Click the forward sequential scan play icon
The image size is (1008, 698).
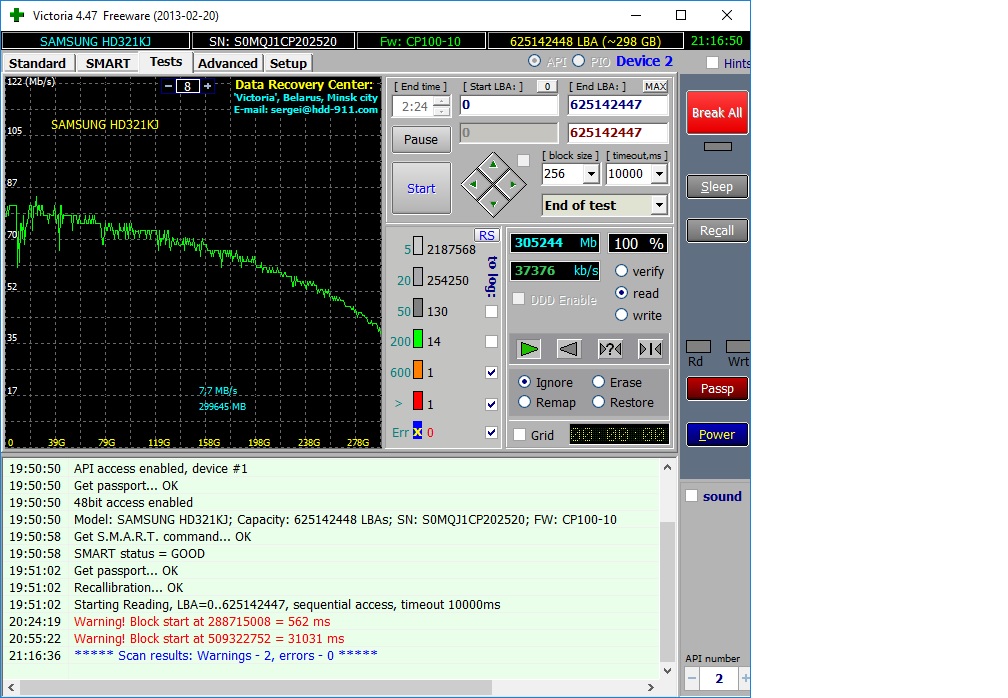(530, 349)
